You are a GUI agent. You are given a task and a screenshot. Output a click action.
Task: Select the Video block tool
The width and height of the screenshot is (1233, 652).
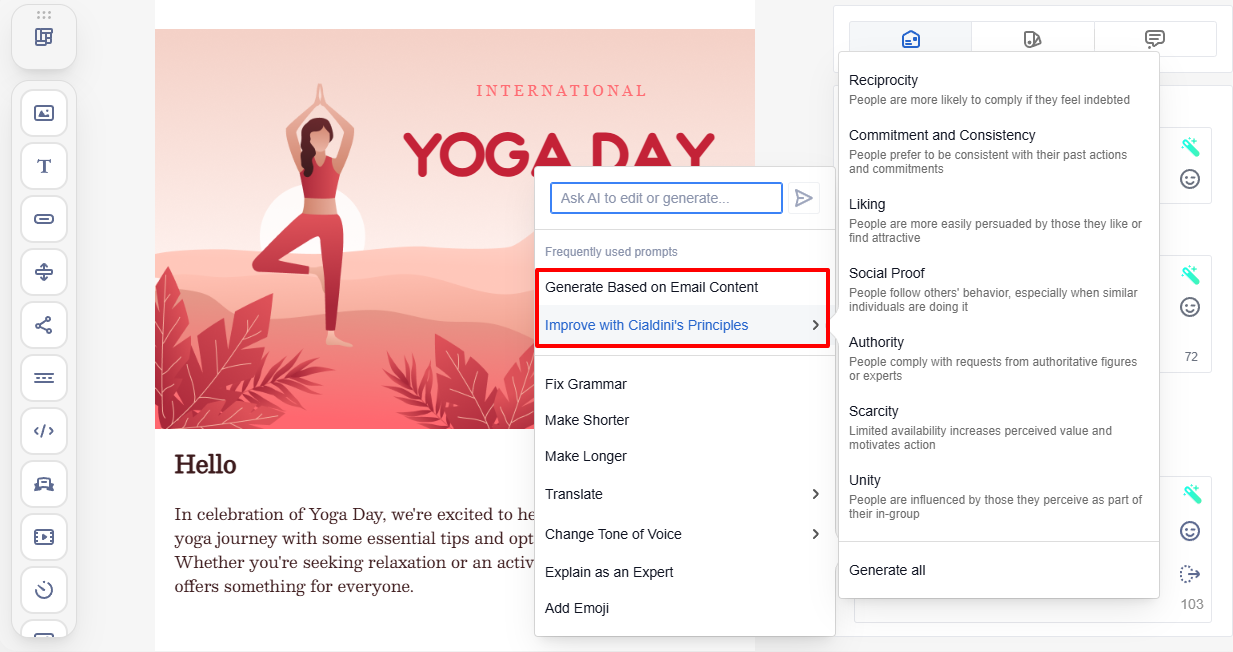[44, 537]
